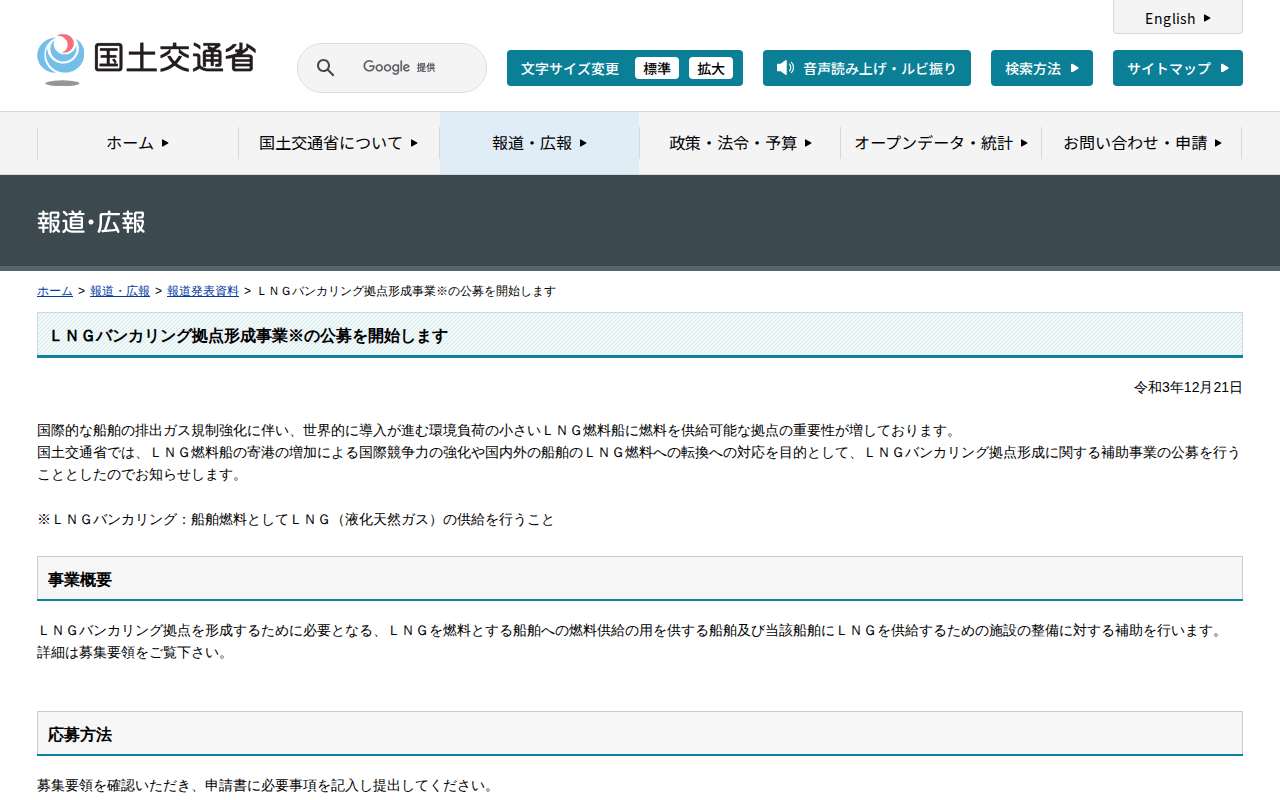Expand the 政策・法令・予算 menu
Viewport: 1280px width, 800px height.
pos(740,143)
